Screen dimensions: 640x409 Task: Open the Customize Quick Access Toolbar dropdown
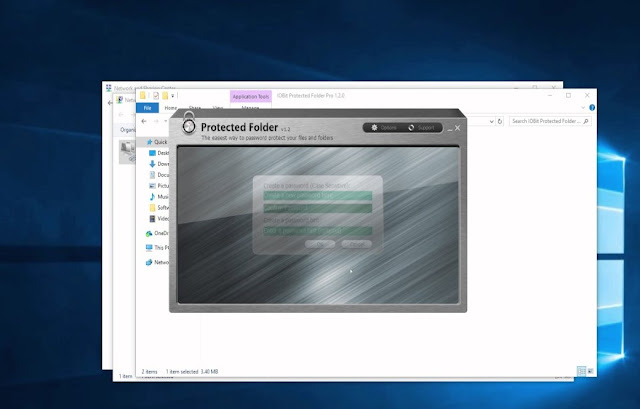(x=173, y=96)
